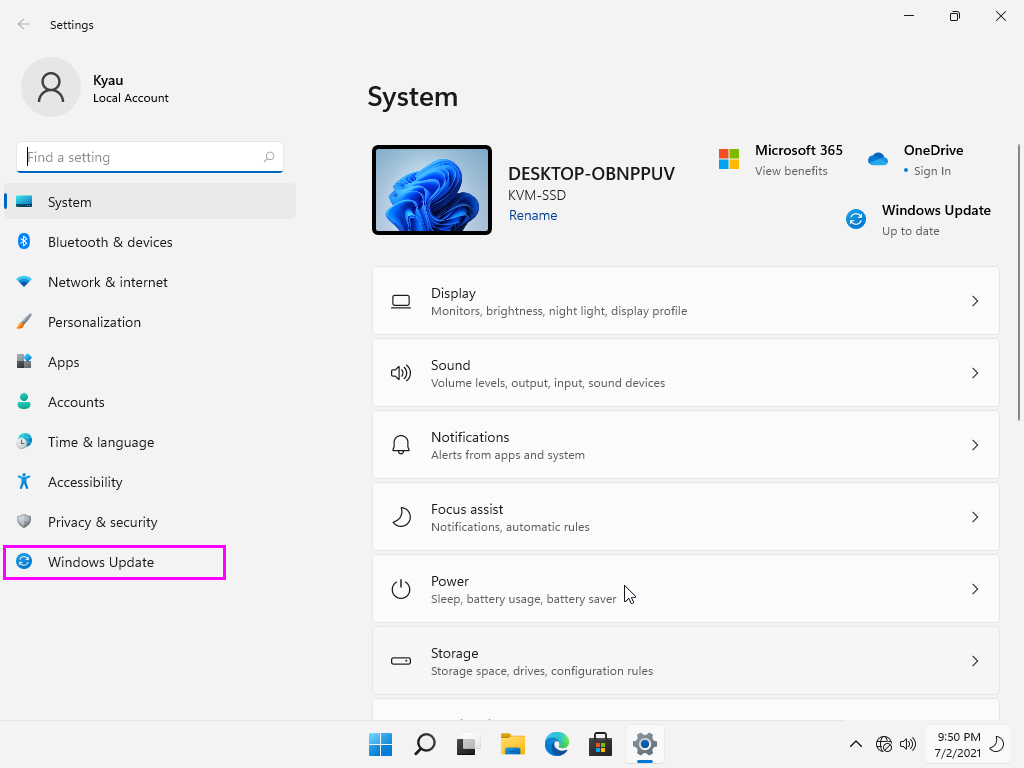Open Kyau Local Account profile

97,88
